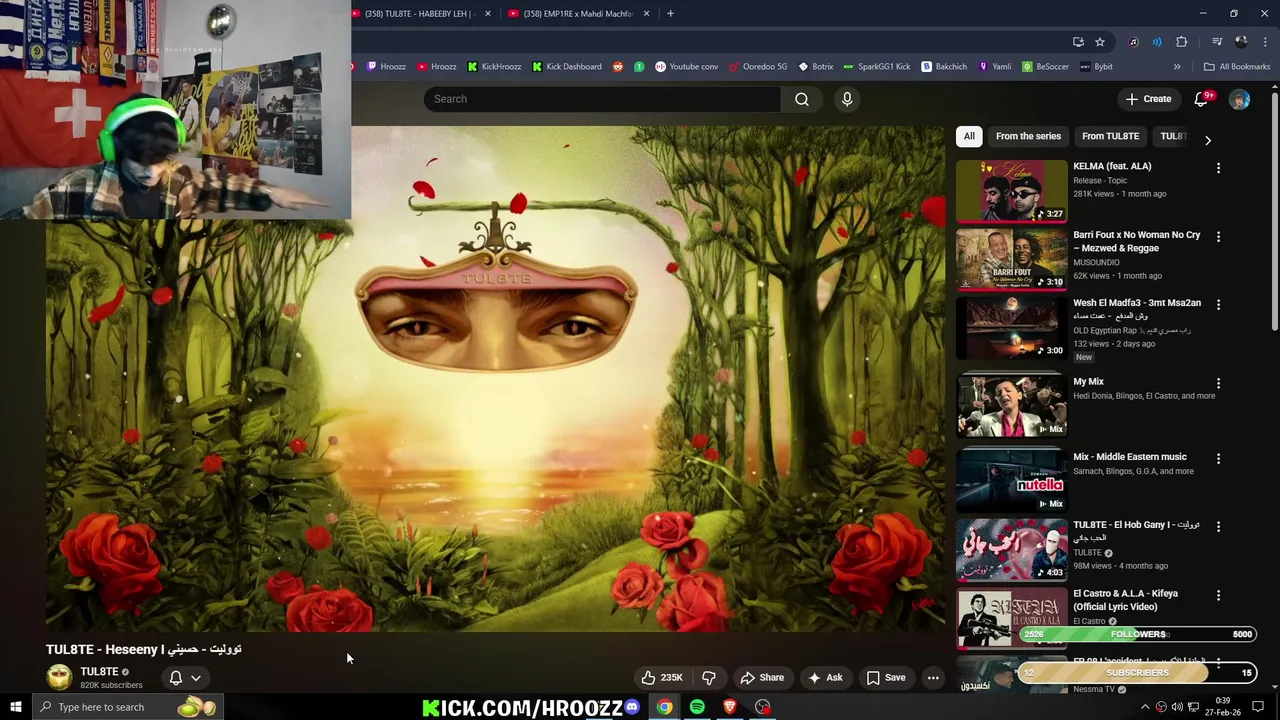Open options for KELMA video row
The image size is (1280, 720).
tap(1218, 168)
